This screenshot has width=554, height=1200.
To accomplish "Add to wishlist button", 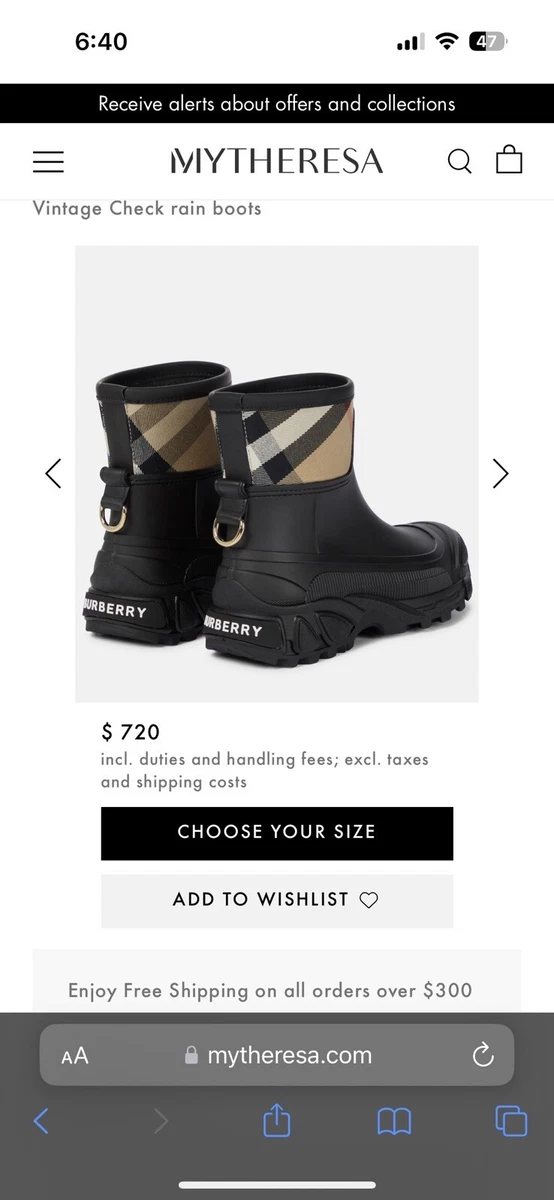I will pos(277,900).
